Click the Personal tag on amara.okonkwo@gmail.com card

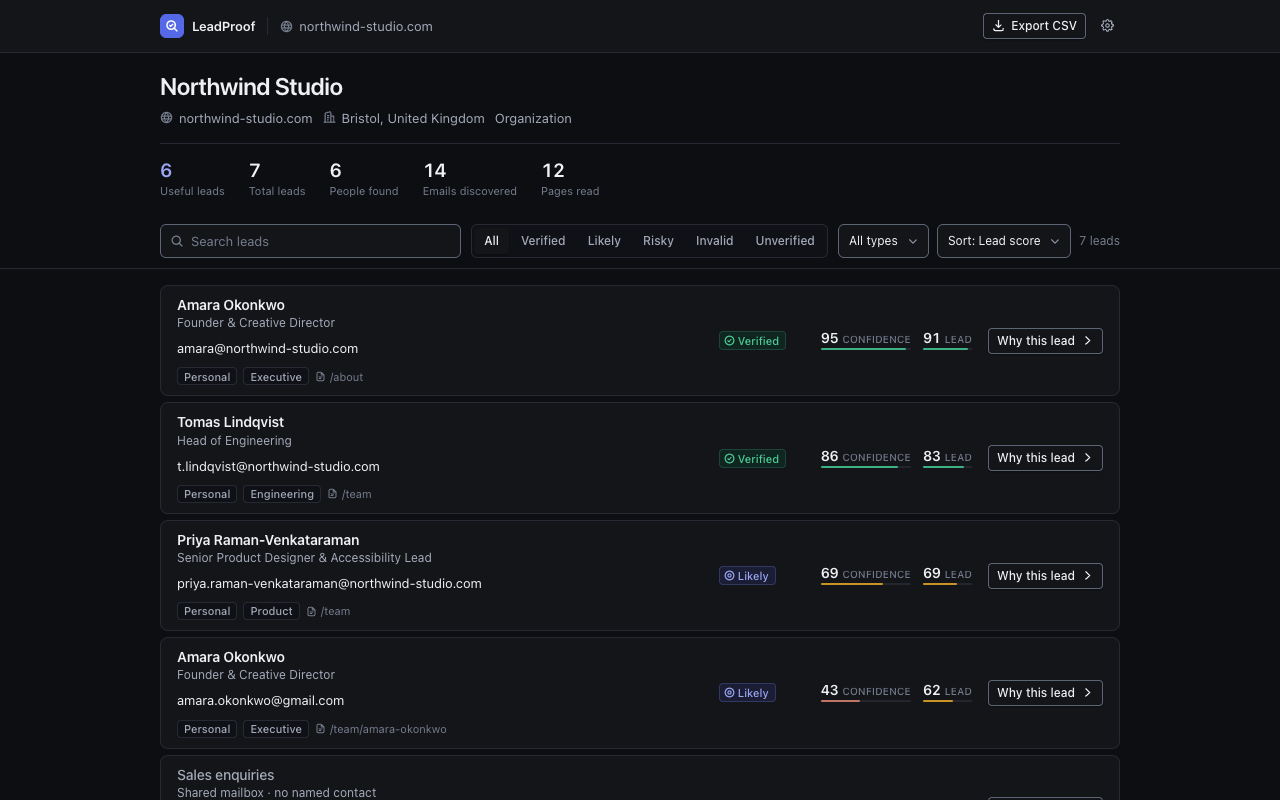pyautogui.click(x=207, y=729)
